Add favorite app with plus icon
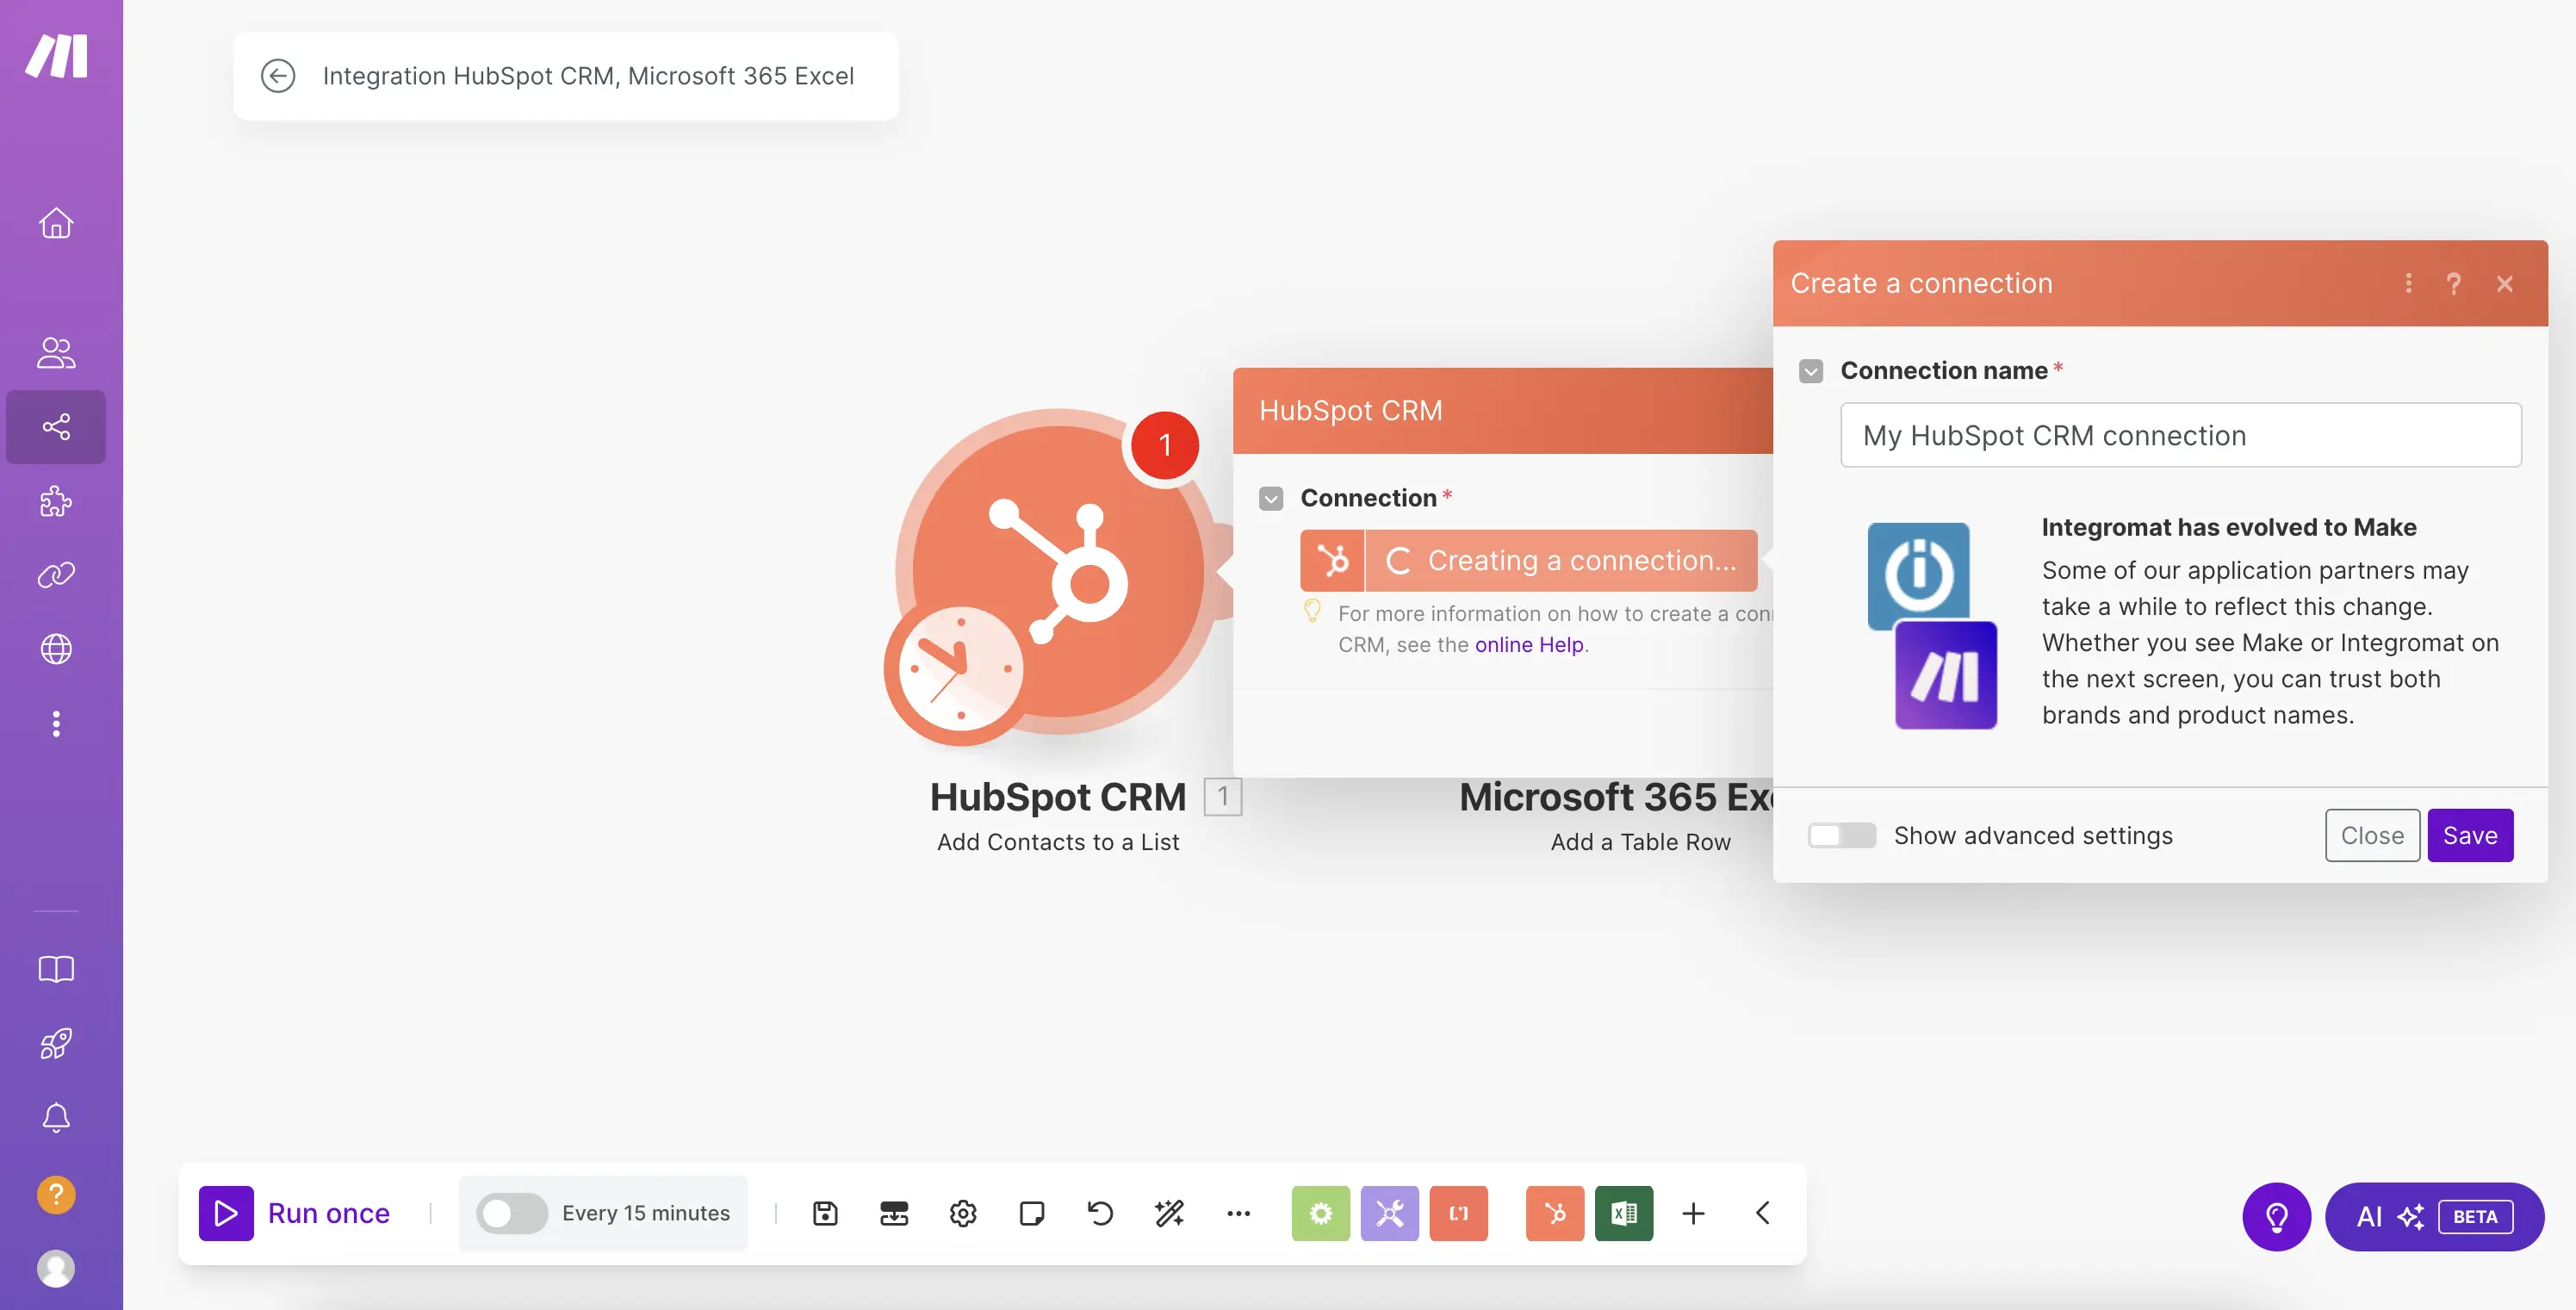2576x1310 pixels. (1693, 1213)
